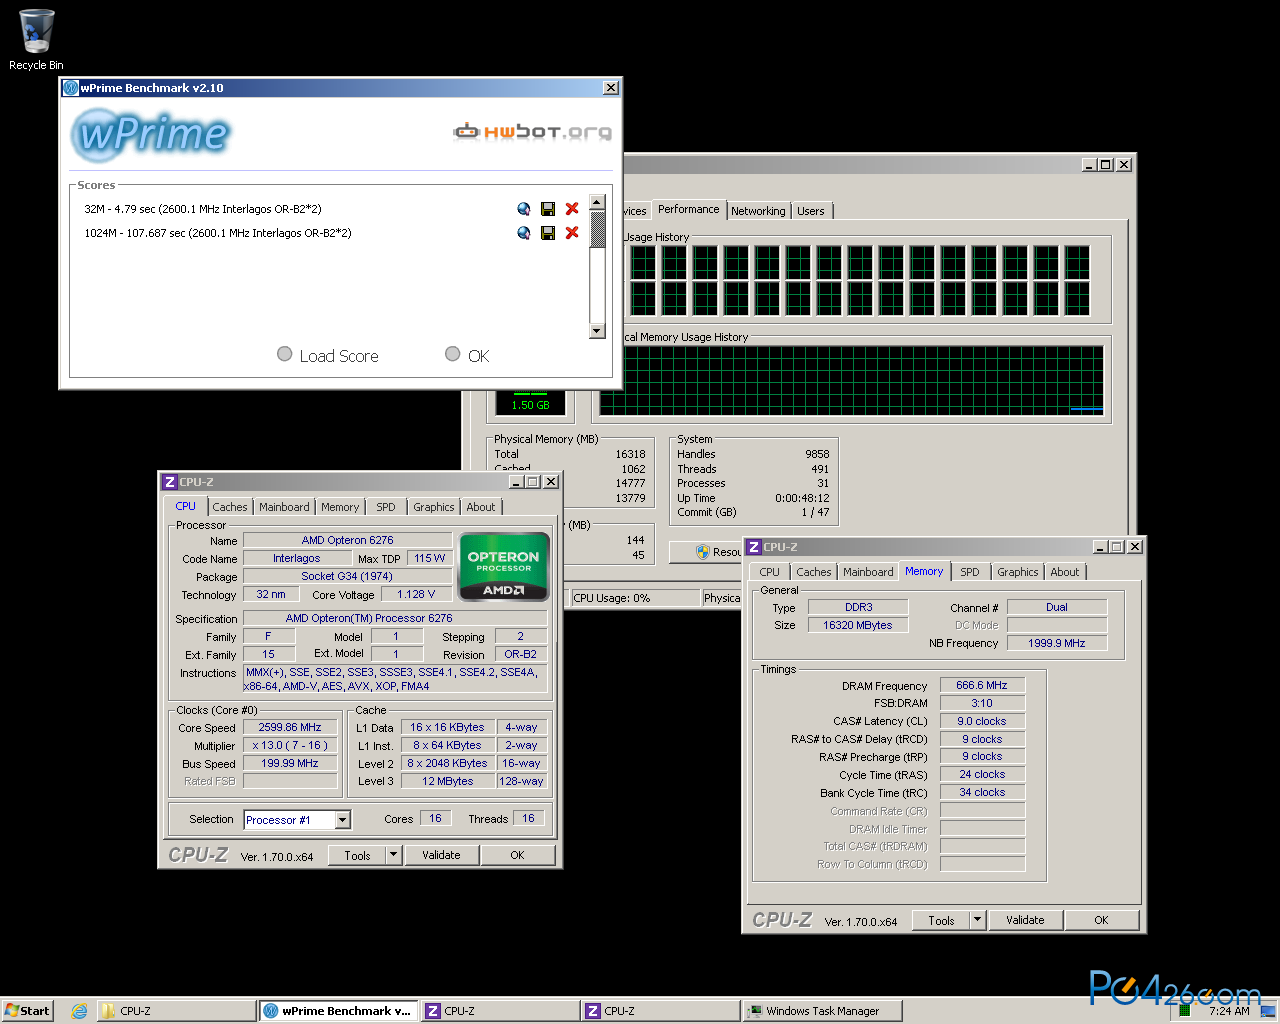The image size is (1280, 1024).
Task: Open the Graphics tab in CPU window
Action: pyautogui.click(x=434, y=507)
